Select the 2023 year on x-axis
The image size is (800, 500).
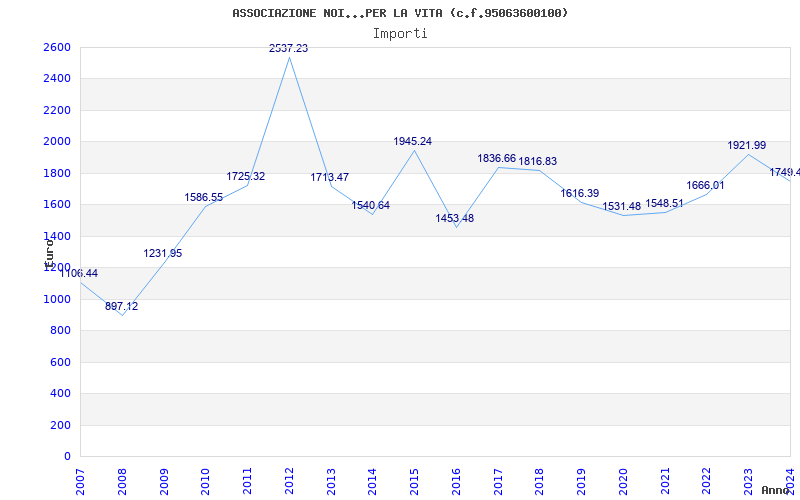coord(748,482)
